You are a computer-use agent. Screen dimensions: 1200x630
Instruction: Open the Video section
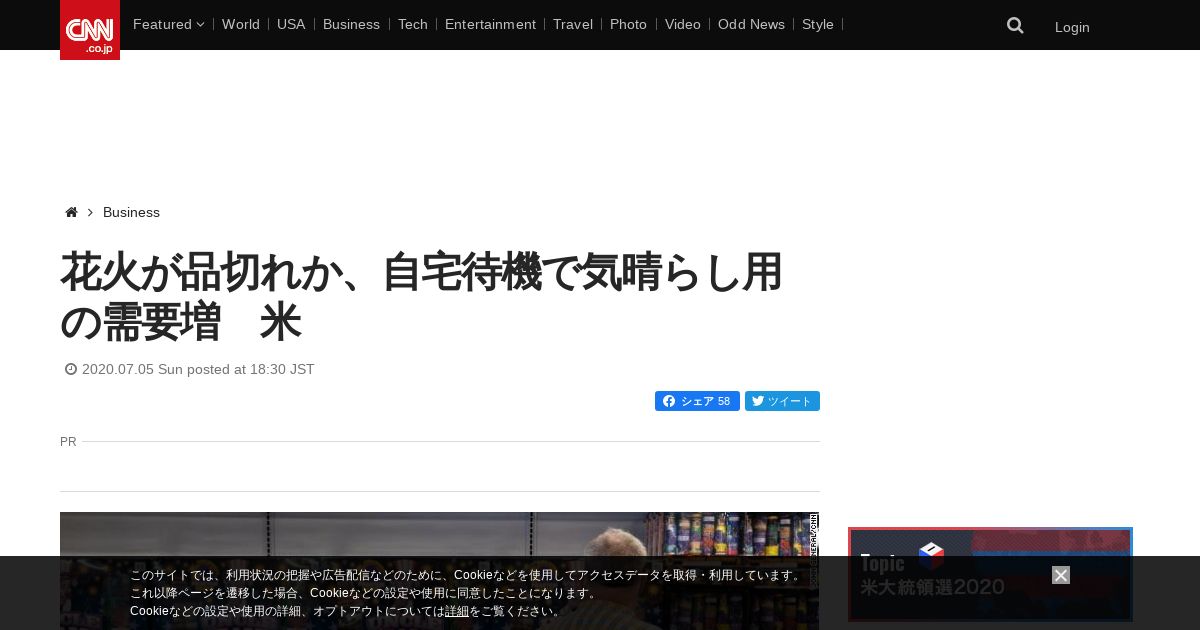[683, 24]
